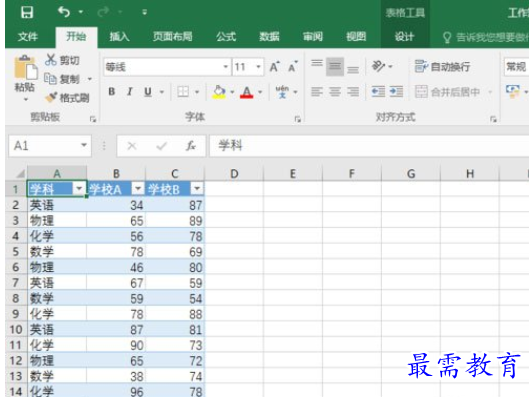Click 自动换行 wrap text button

tap(442, 66)
